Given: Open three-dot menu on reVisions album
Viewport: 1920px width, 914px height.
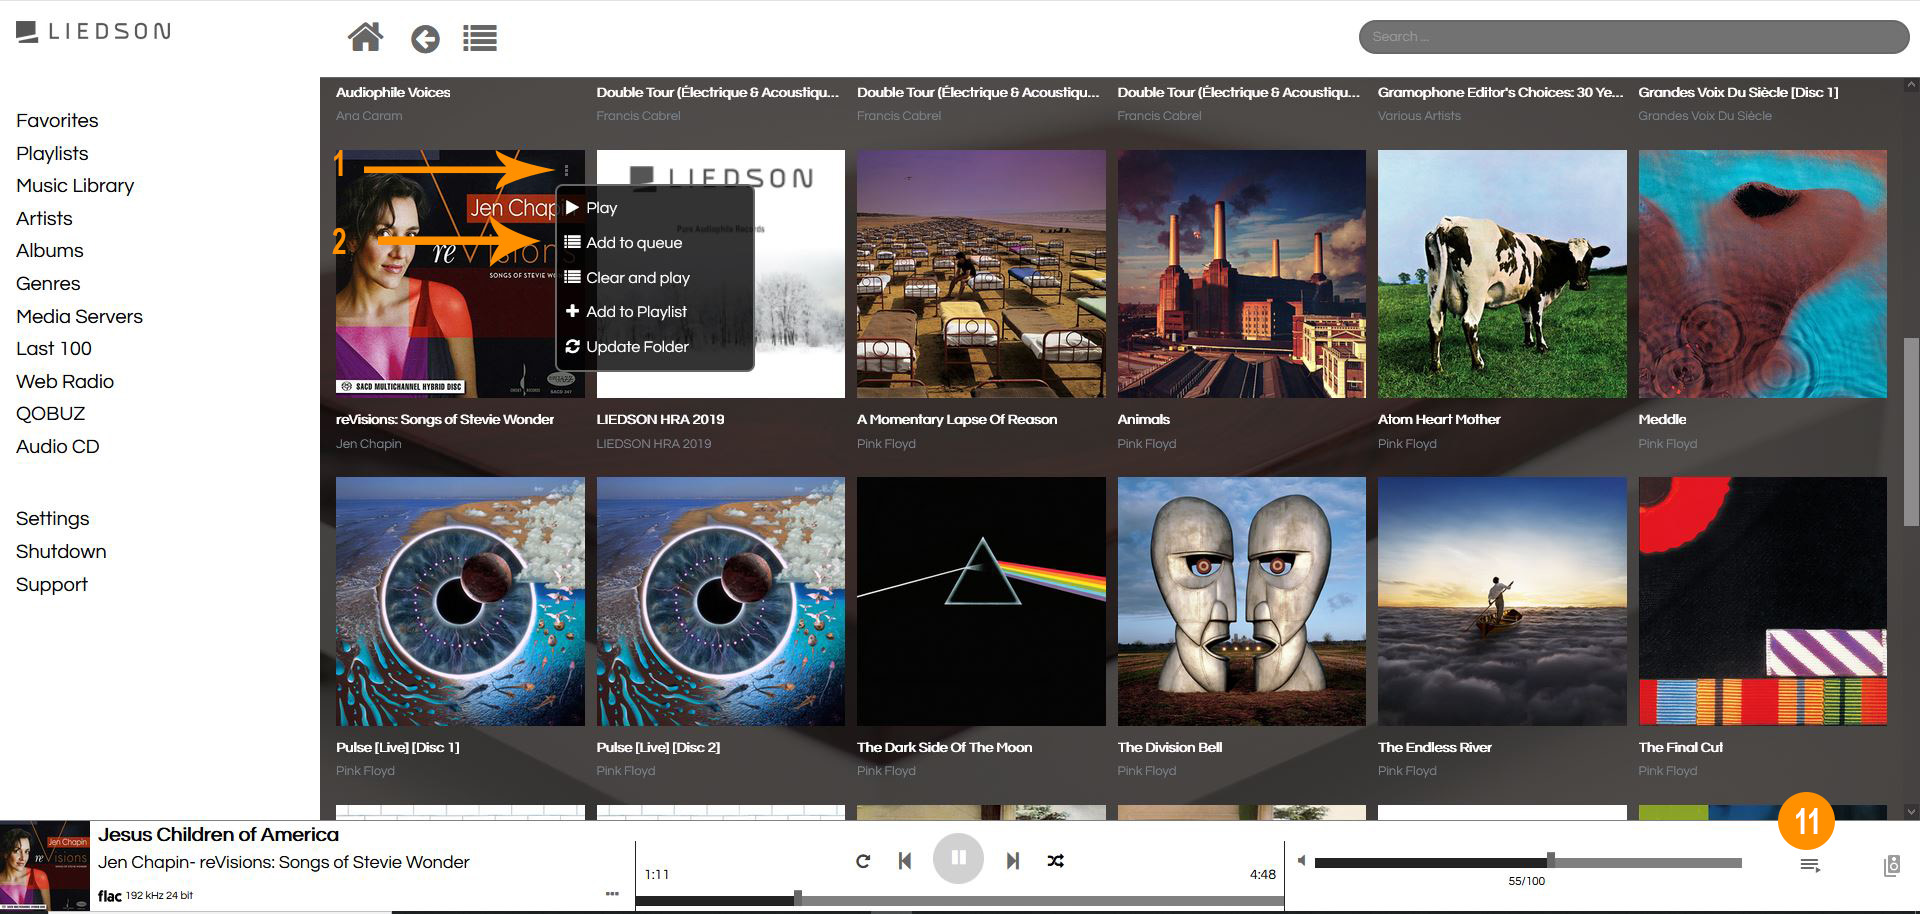Looking at the screenshot, I should (x=566, y=170).
